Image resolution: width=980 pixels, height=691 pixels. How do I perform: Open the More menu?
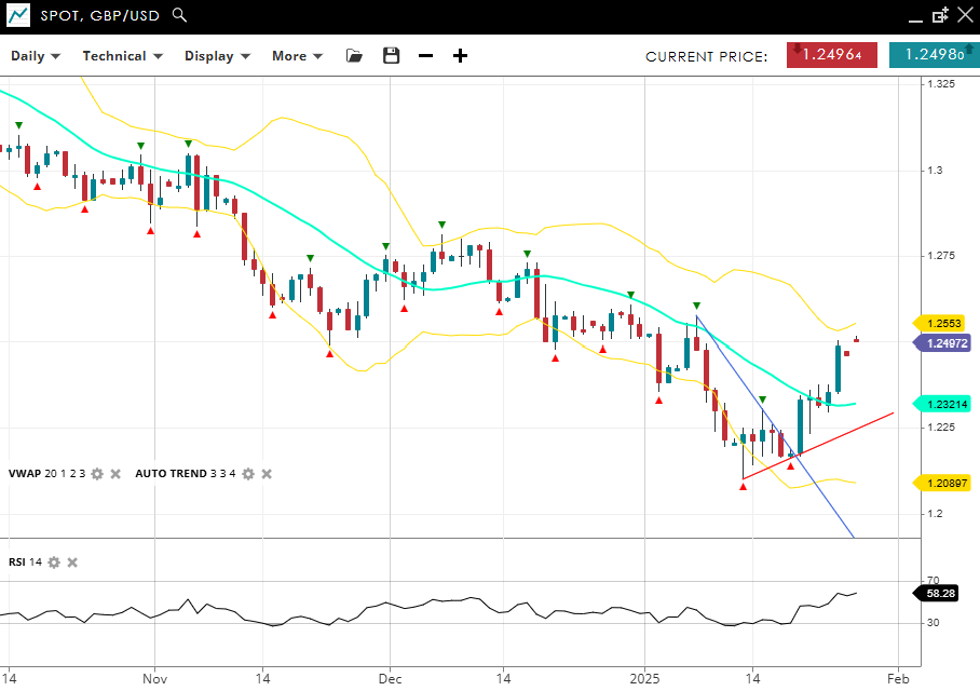pos(297,56)
